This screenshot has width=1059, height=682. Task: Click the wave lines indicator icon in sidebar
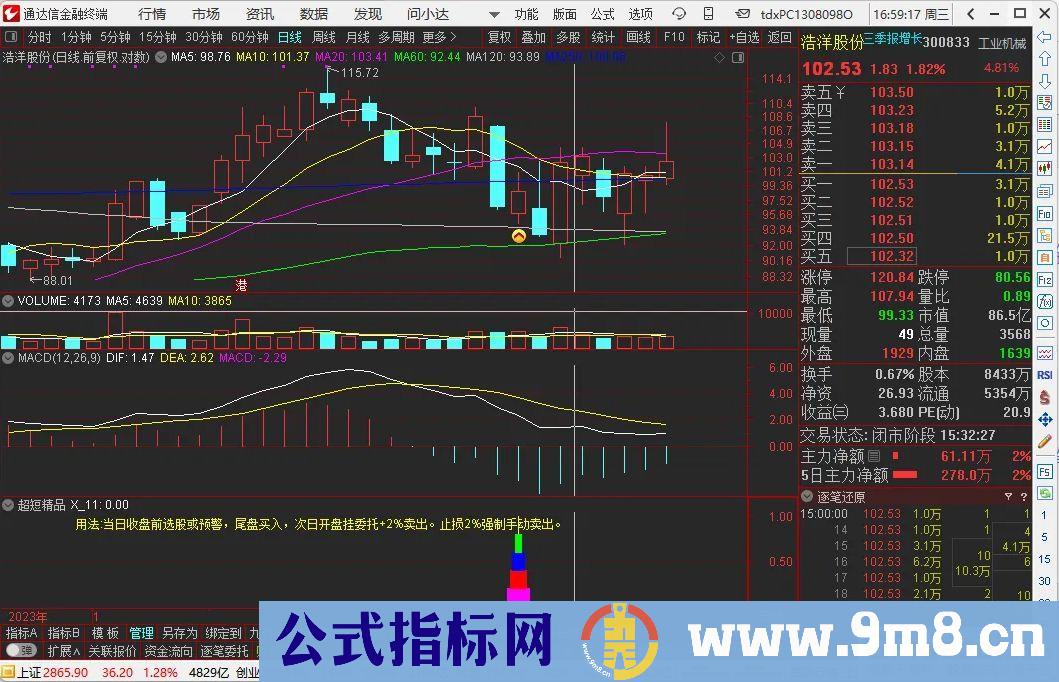click(1045, 352)
